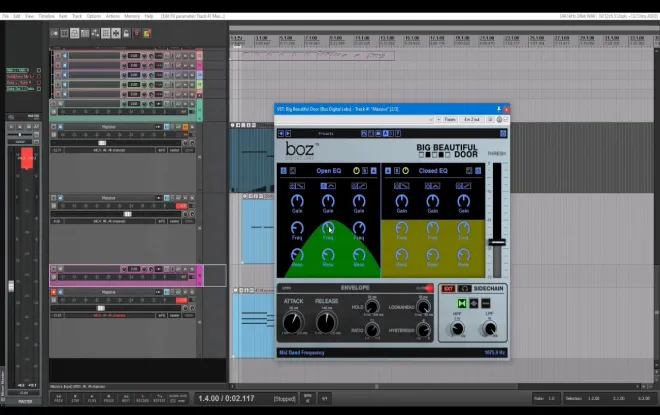Click the S solo button in Closed EQ
The height and width of the screenshot is (415, 660).
tap(397, 170)
